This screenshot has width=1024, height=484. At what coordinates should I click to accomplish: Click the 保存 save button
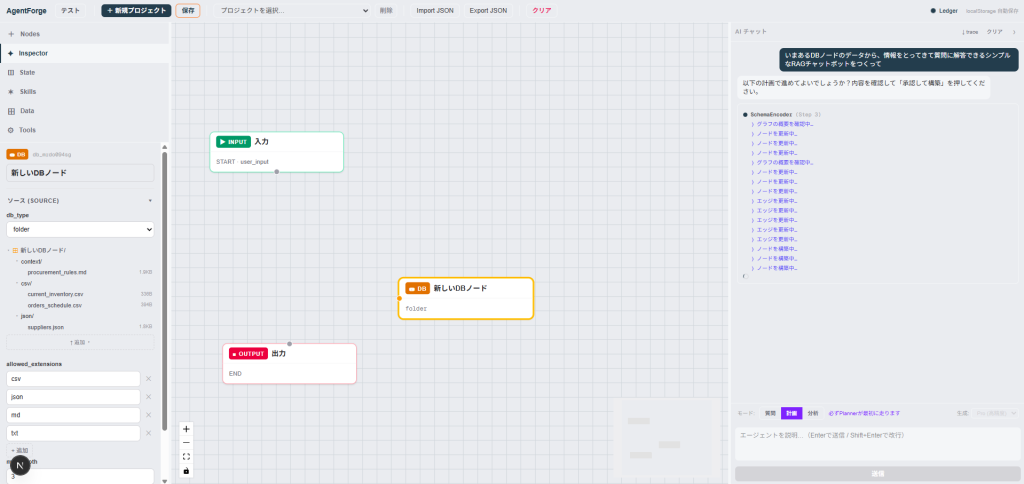pos(188,10)
